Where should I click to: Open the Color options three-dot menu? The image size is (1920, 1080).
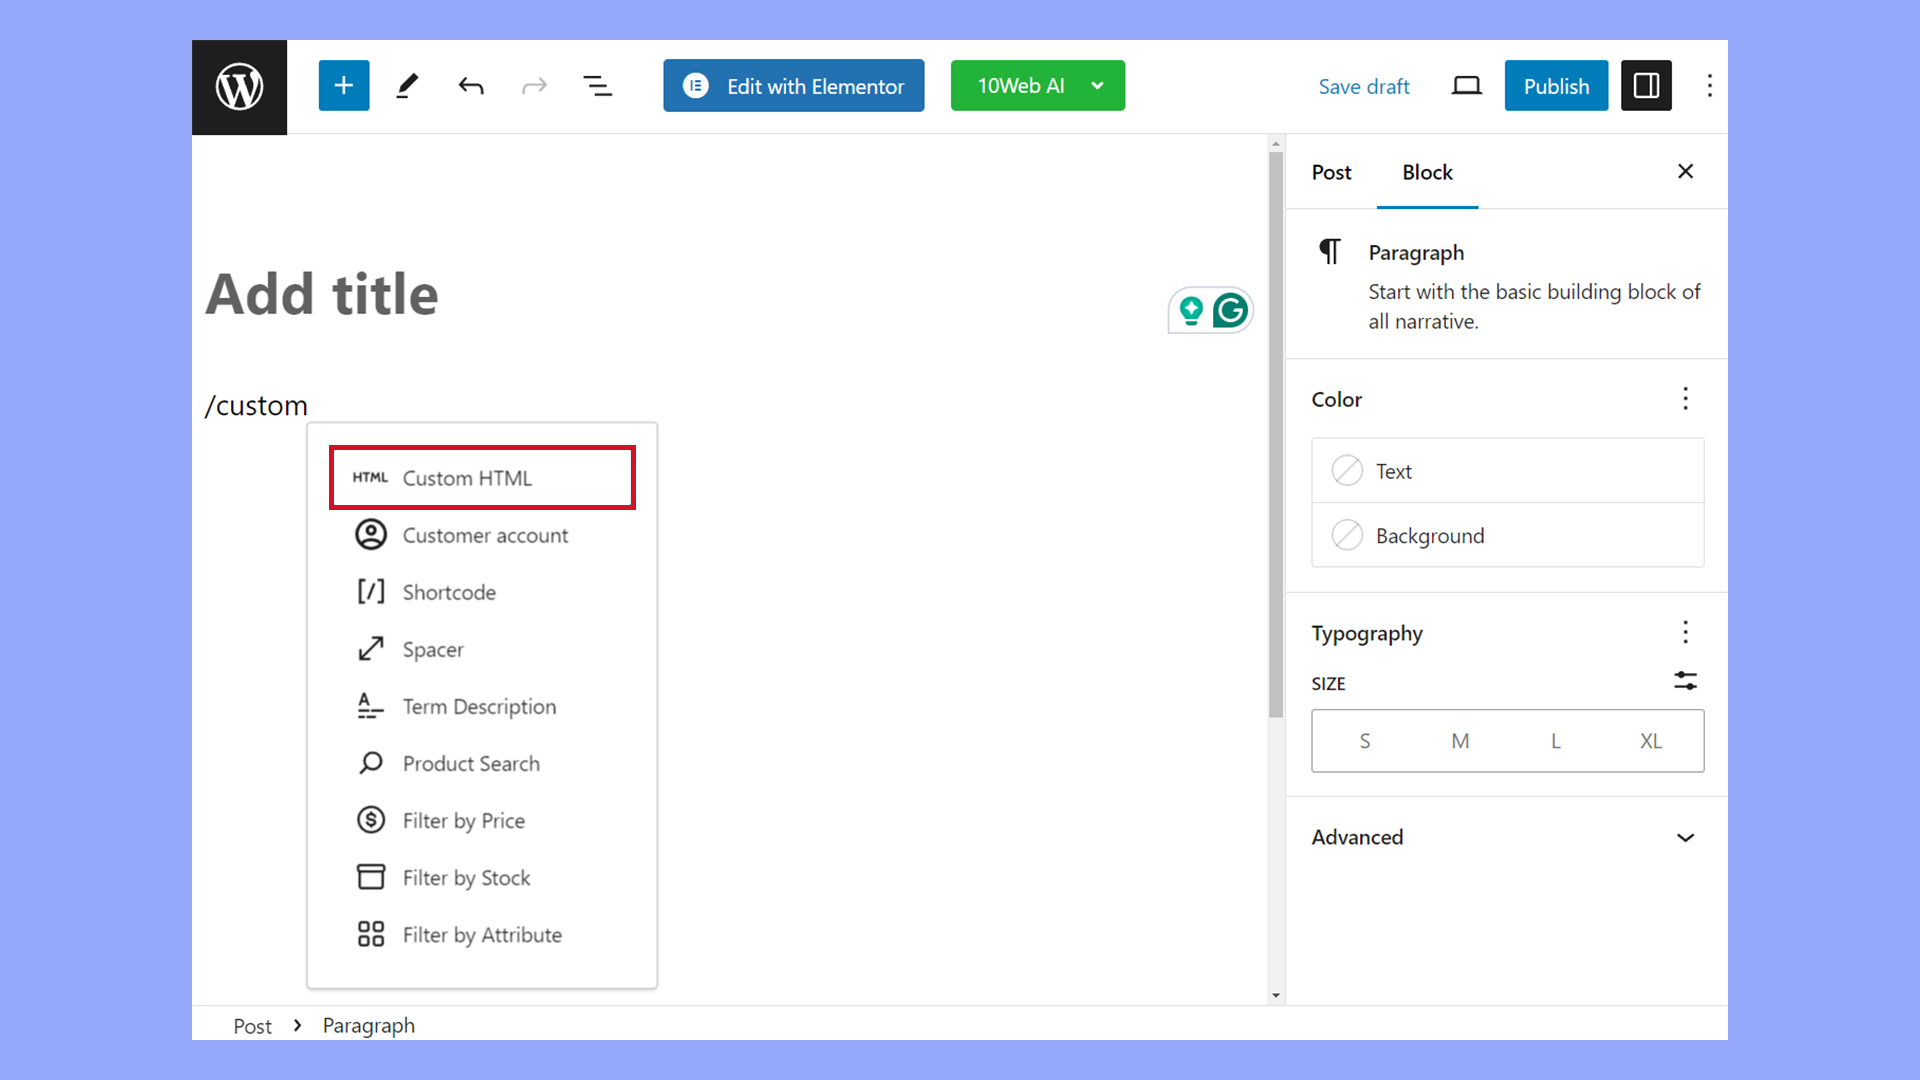point(1685,398)
